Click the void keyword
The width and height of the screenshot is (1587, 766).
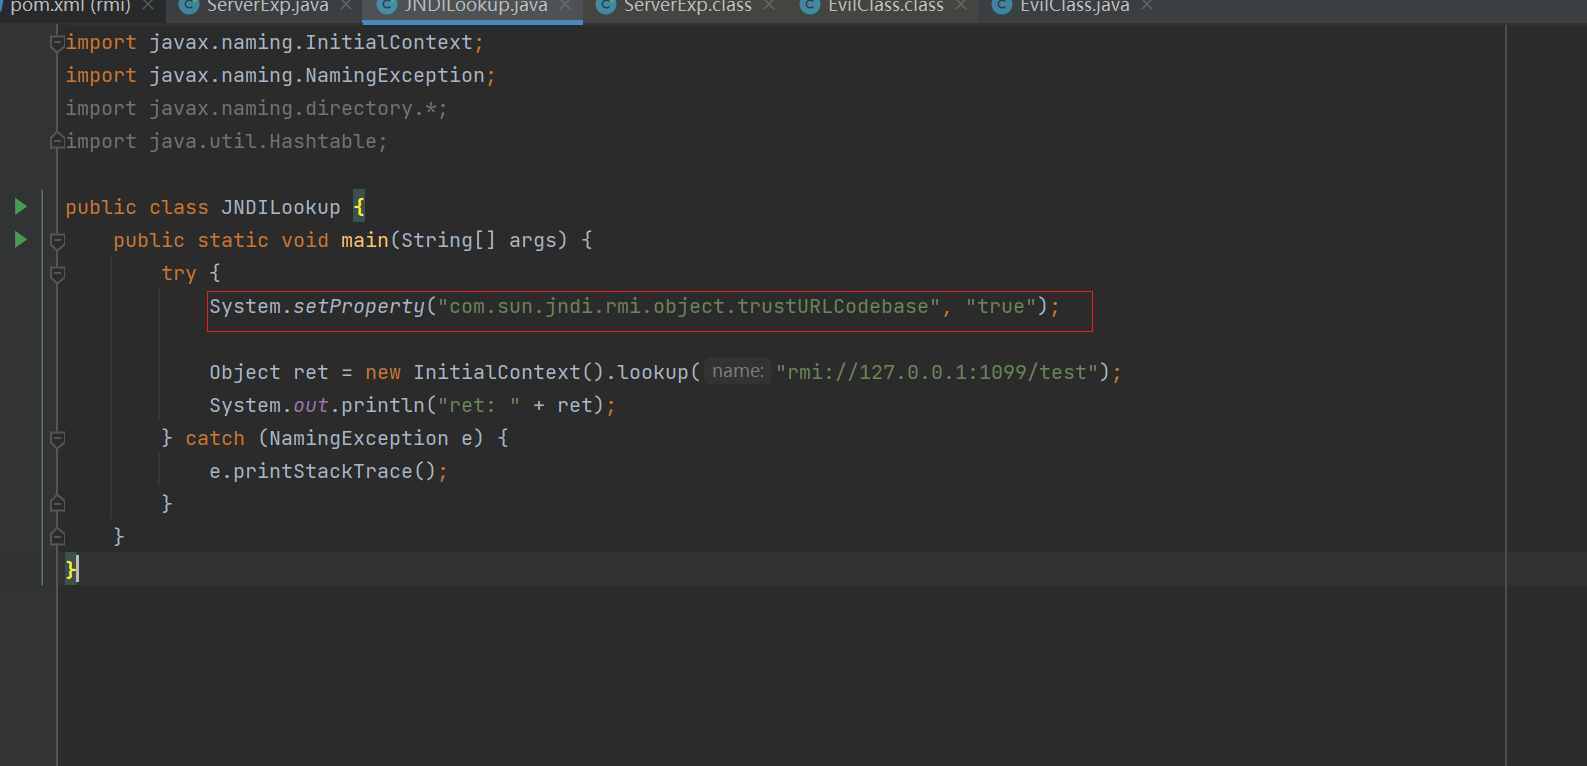coord(305,240)
